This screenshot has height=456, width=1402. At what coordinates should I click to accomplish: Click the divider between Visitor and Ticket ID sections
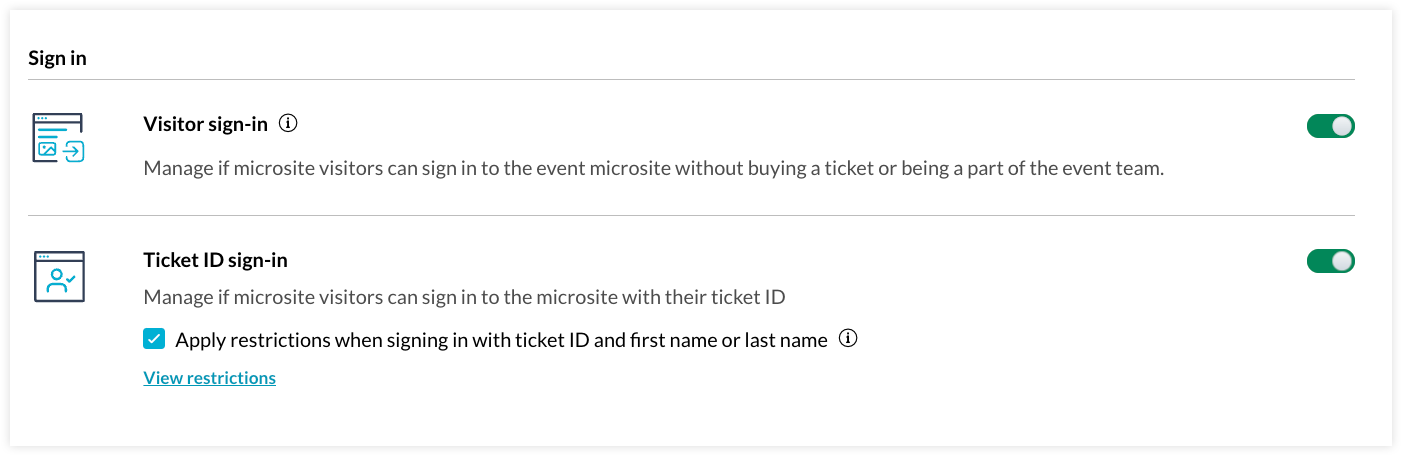(691, 215)
